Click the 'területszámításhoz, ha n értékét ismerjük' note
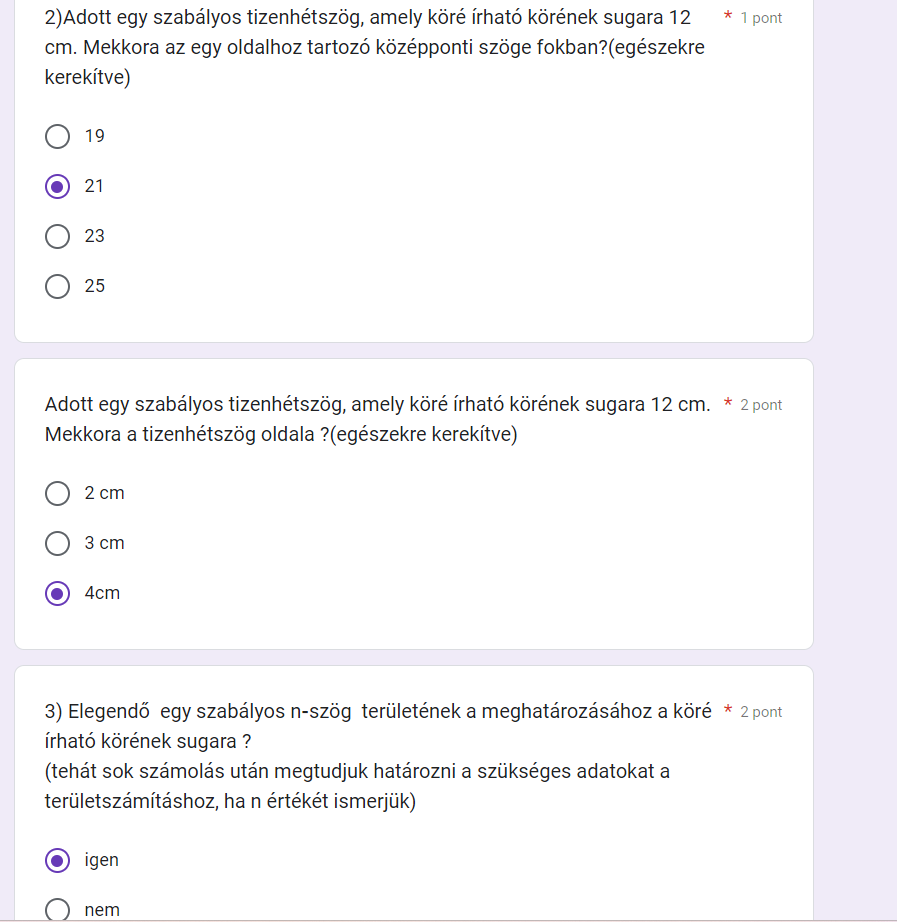The image size is (897, 922). click(x=230, y=801)
